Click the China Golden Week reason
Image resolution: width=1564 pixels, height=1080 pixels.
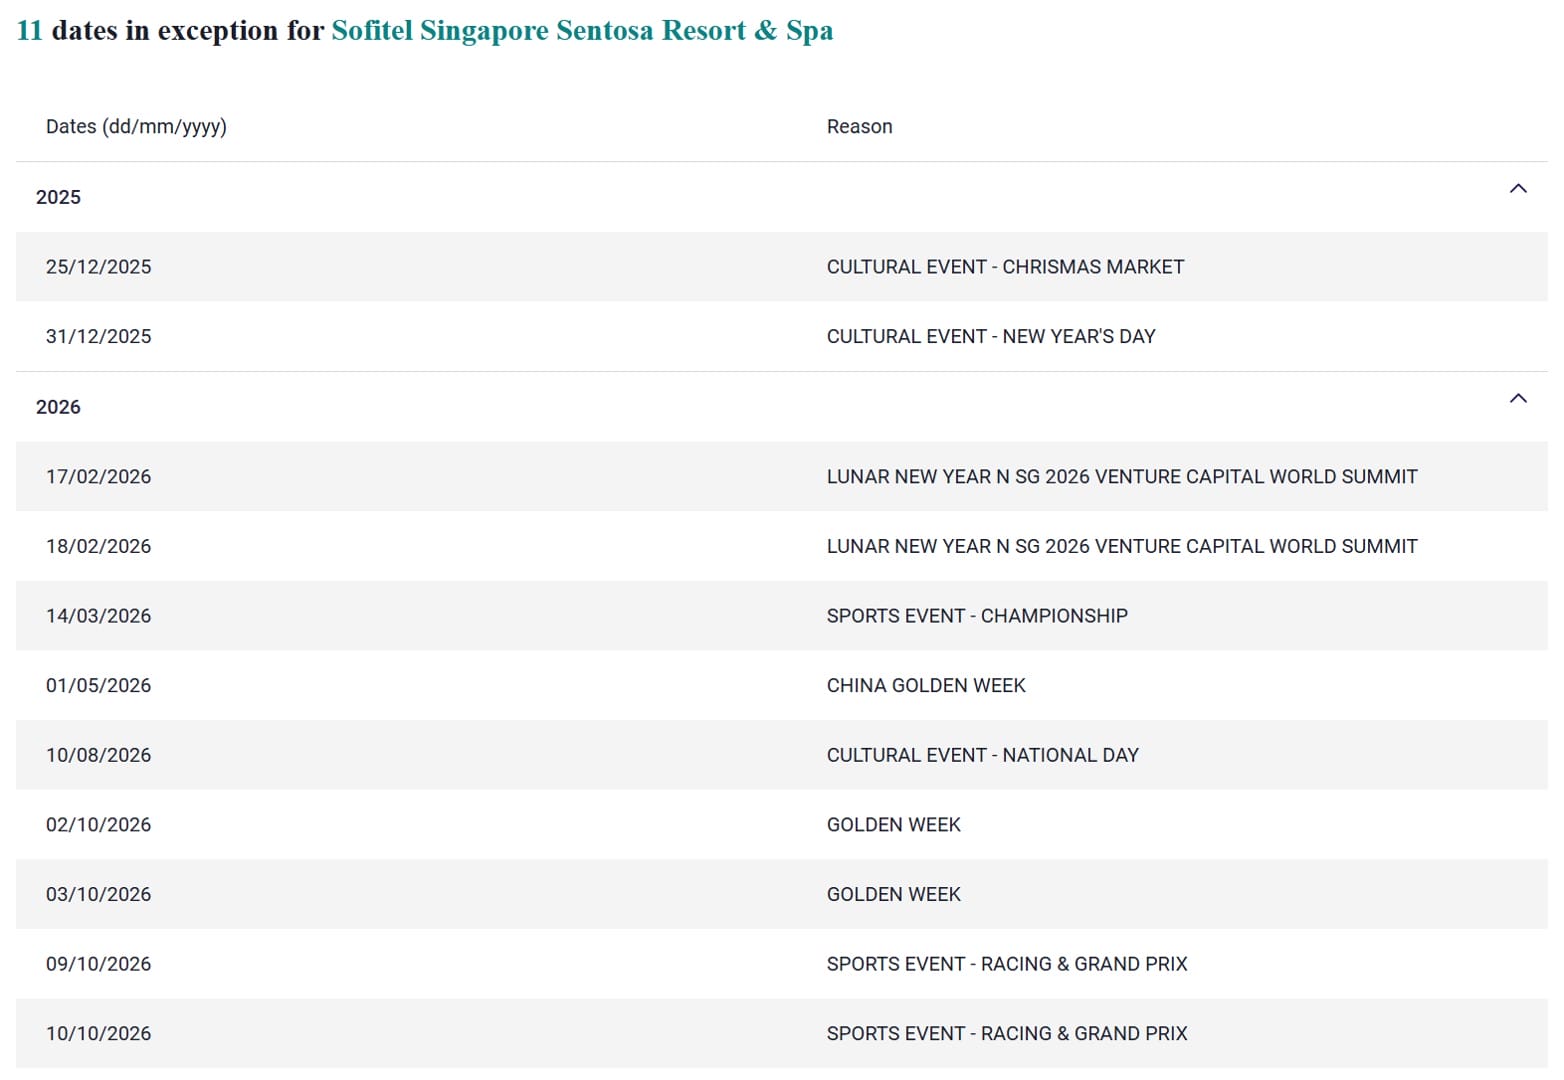[x=925, y=686]
